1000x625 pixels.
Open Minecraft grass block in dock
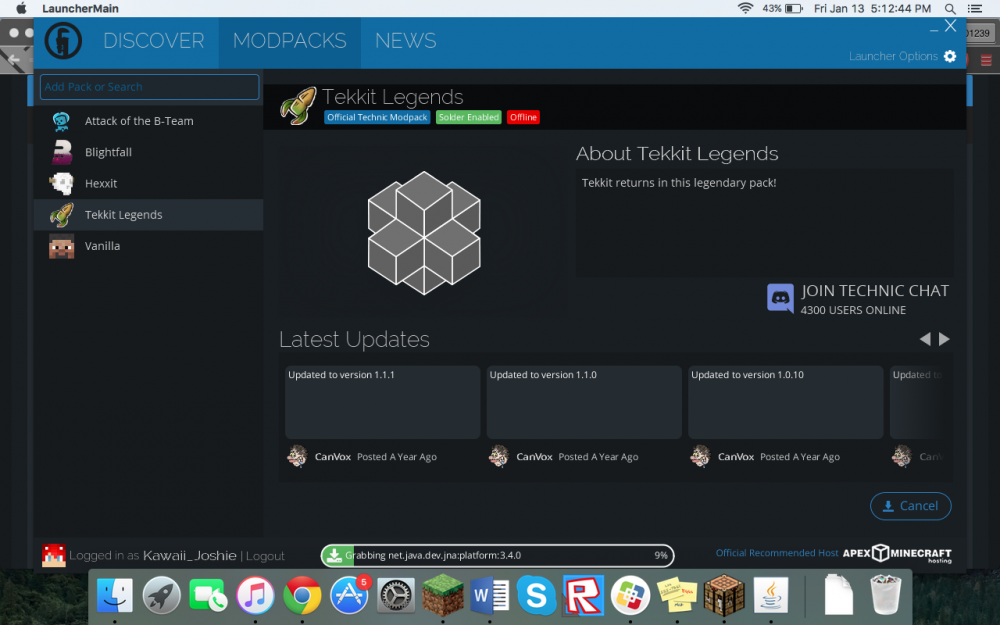pos(443,594)
